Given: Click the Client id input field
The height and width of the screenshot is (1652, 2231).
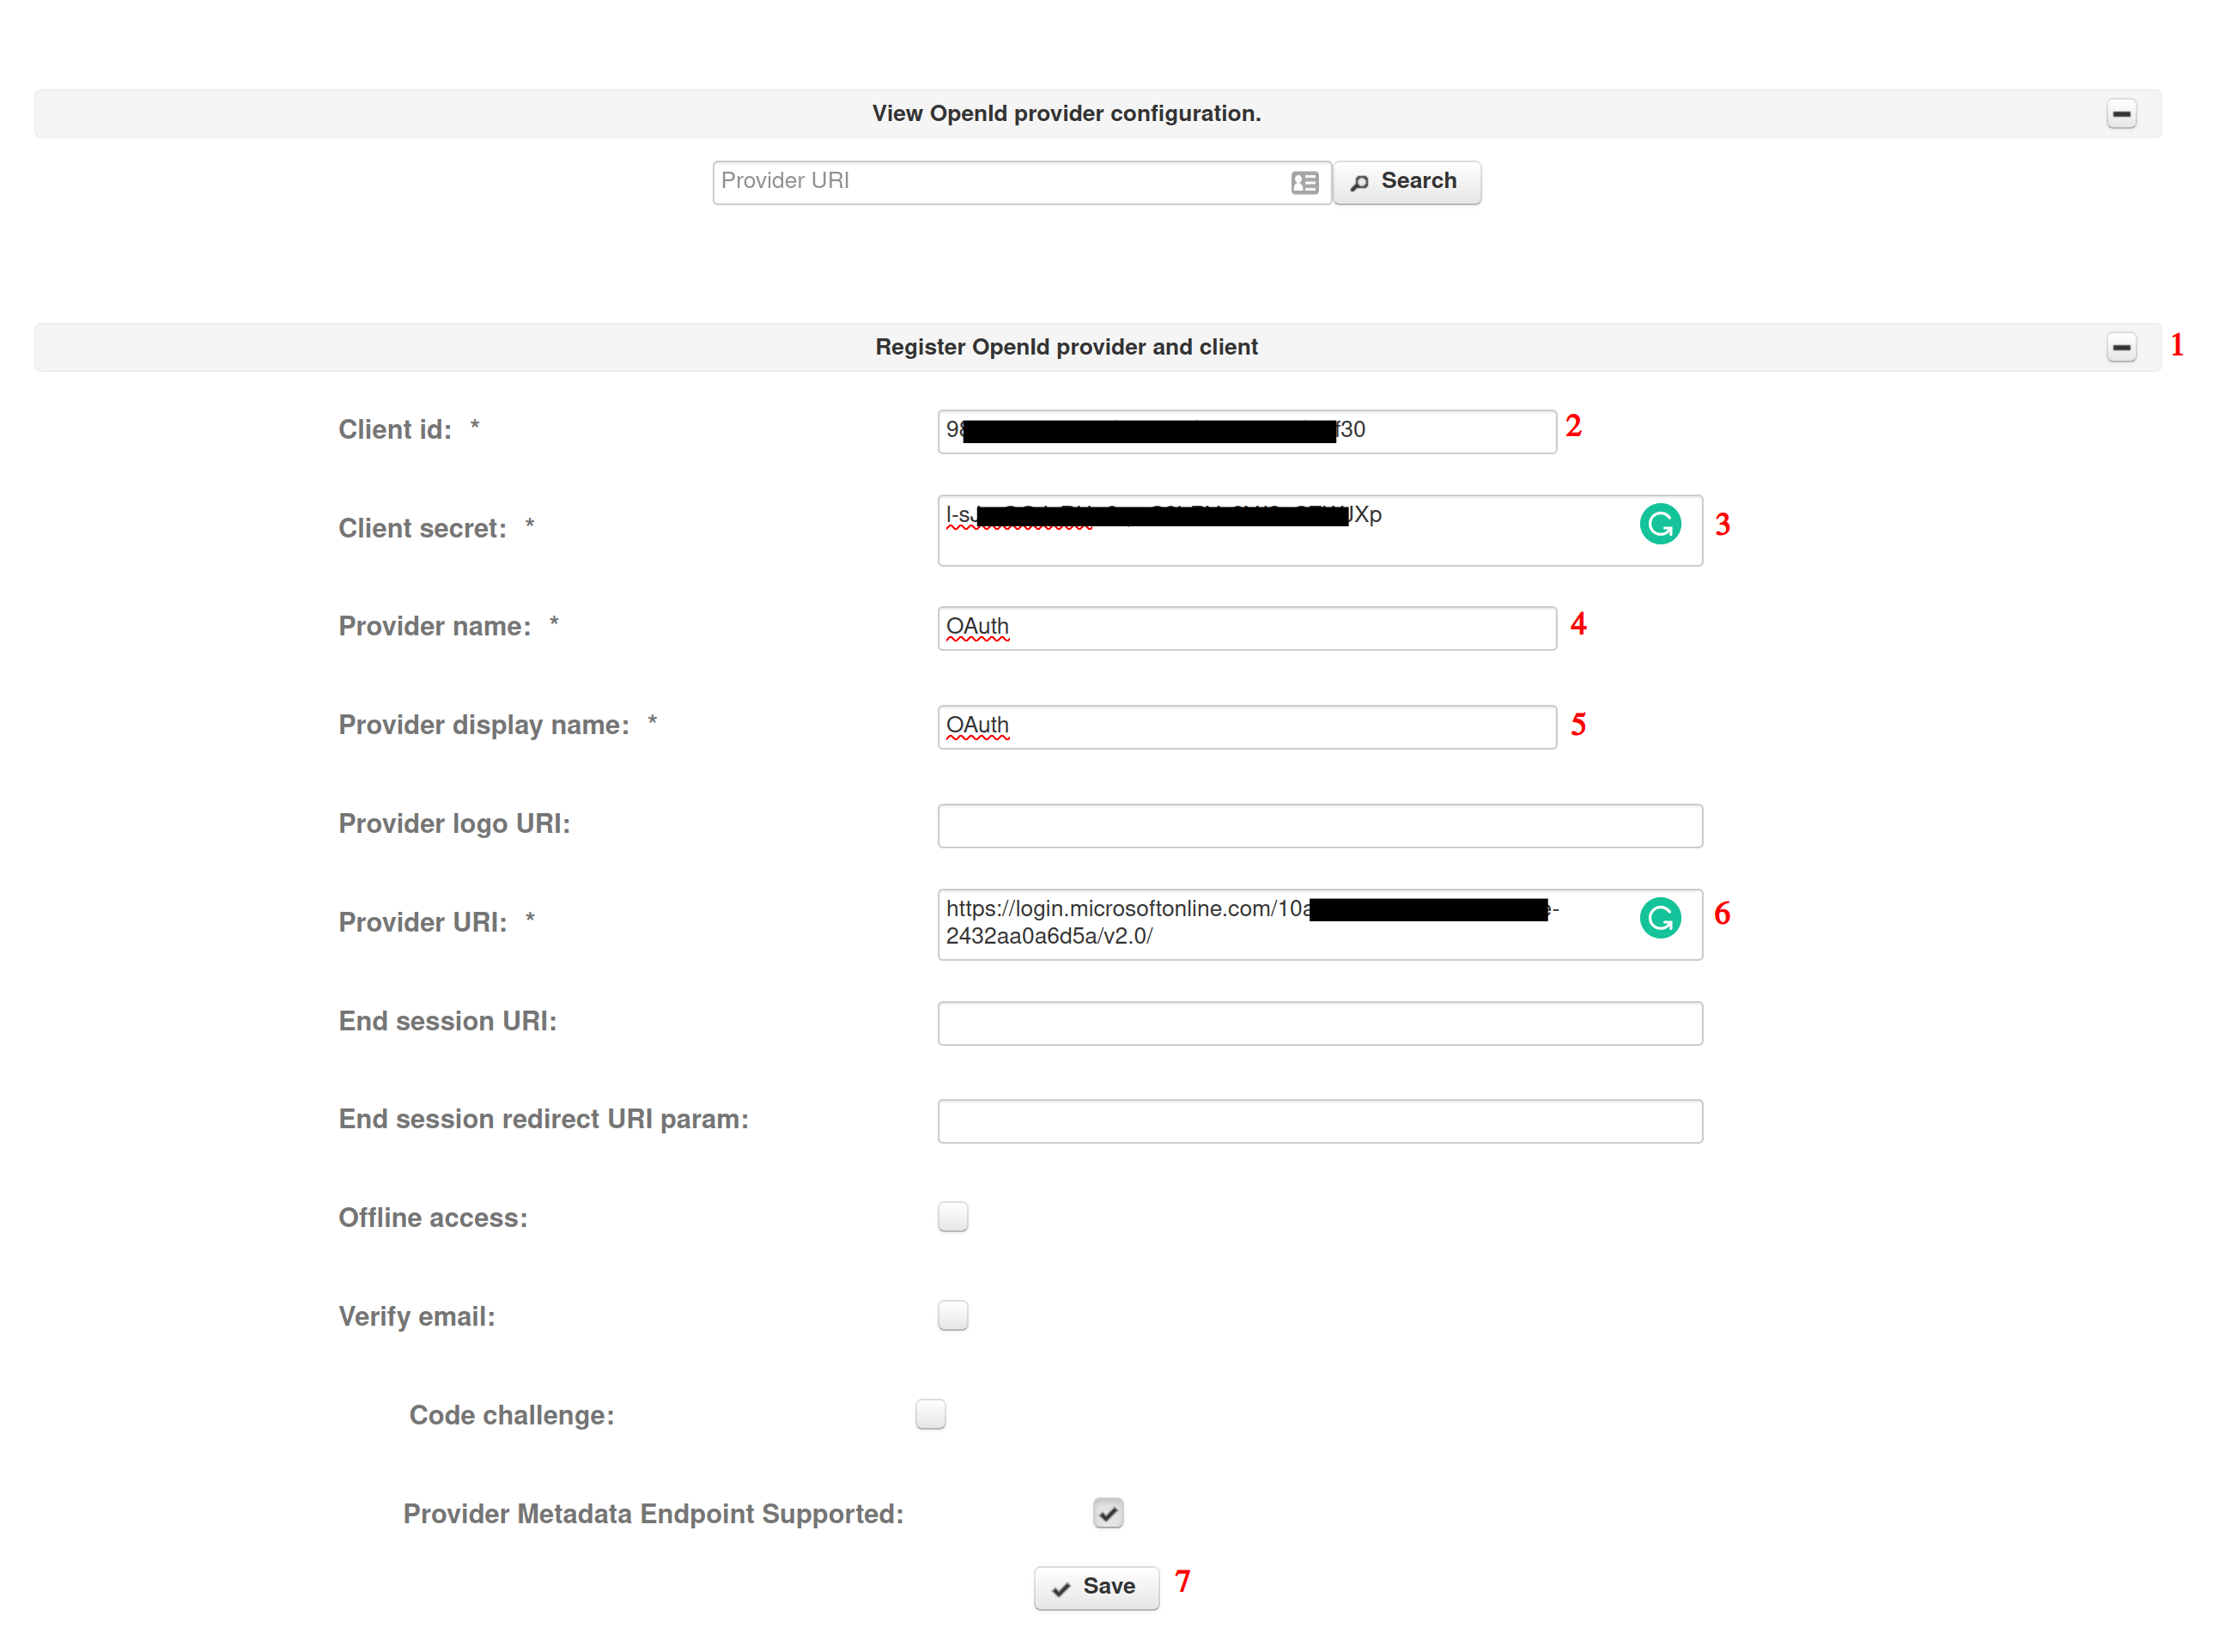Looking at the screenshot, I should (1247, 431).
